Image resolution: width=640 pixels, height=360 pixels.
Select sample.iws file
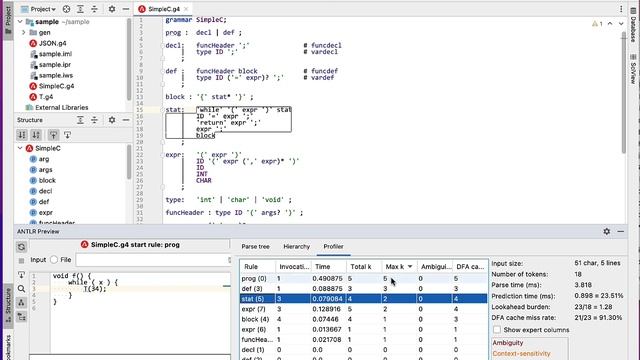51,75
